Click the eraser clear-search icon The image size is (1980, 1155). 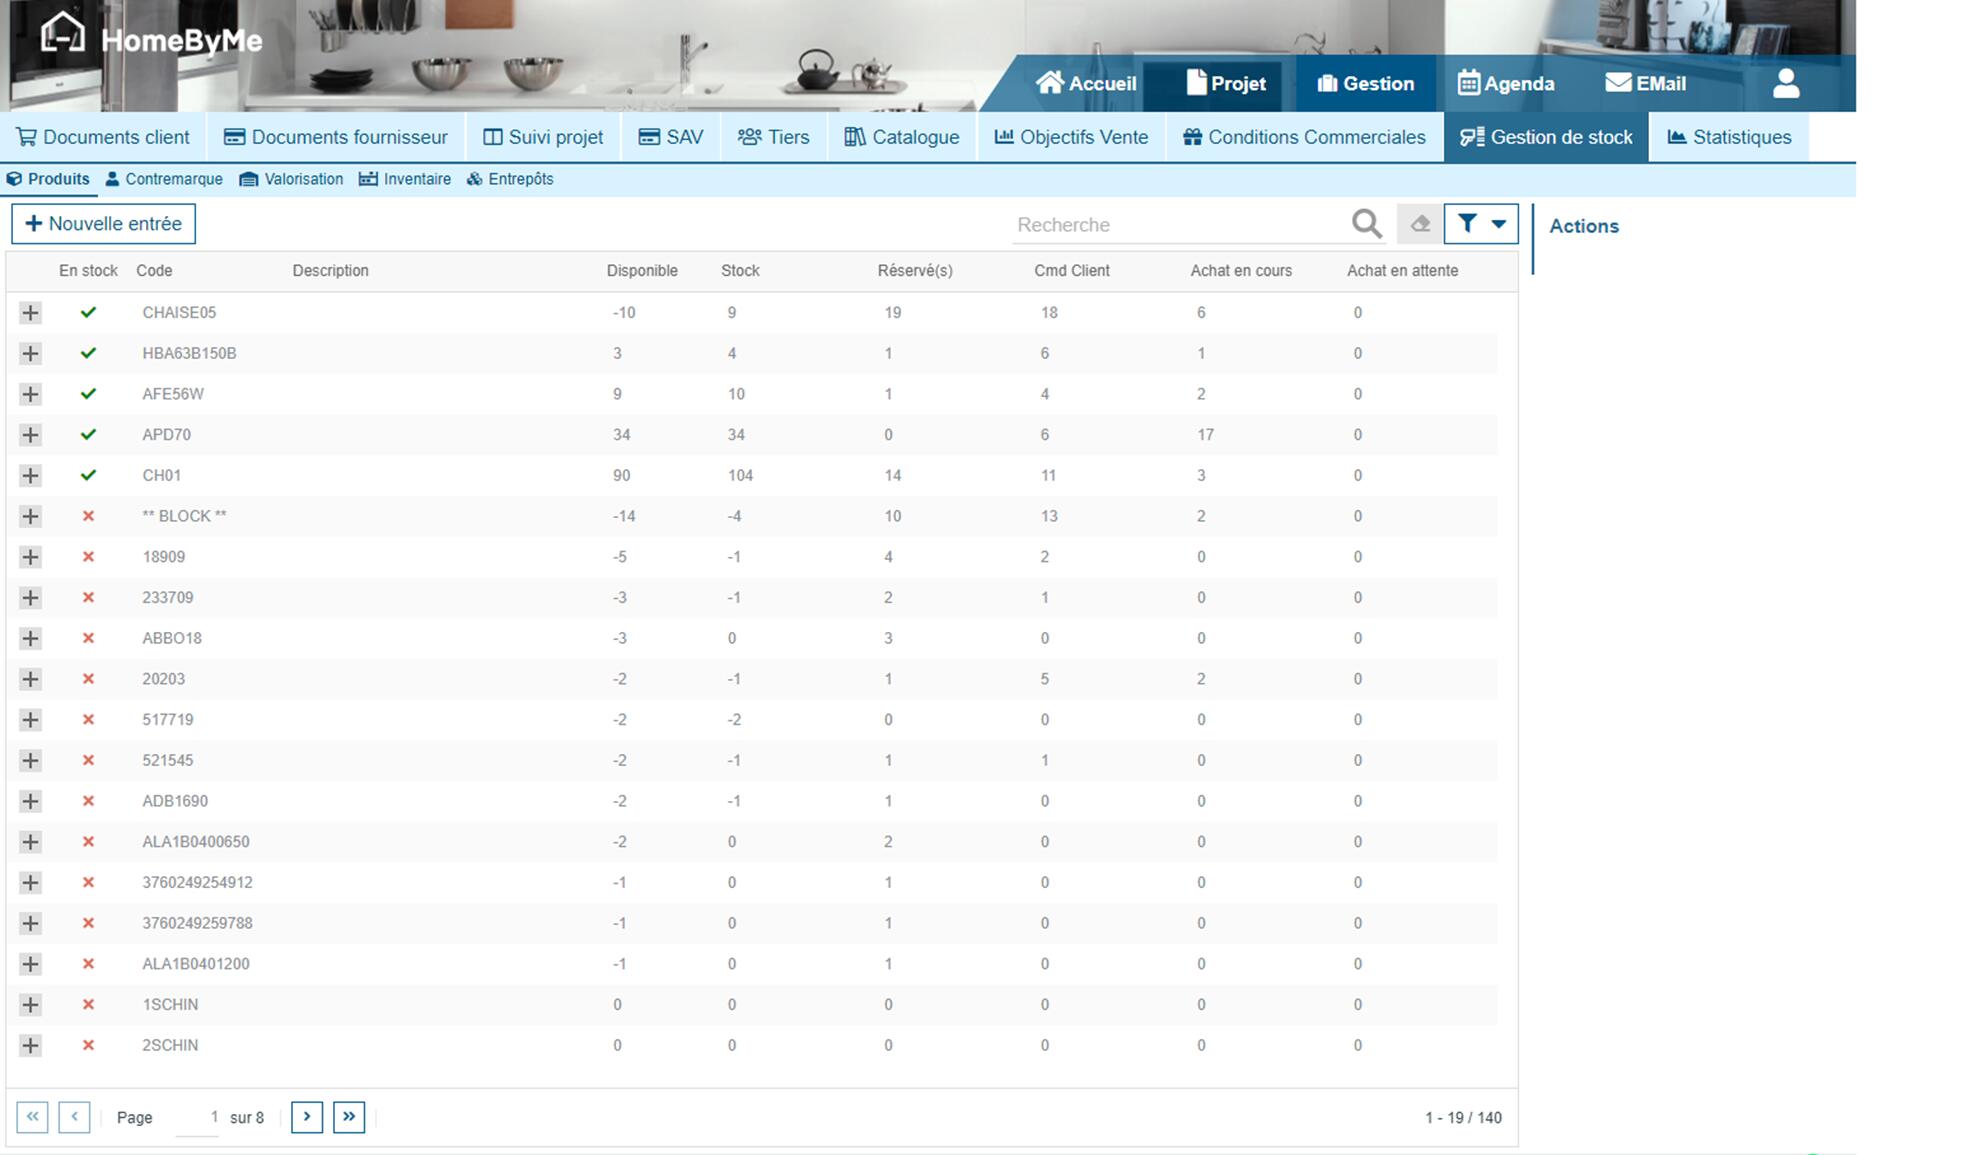pyautogui.click(x=1420, y=224)
